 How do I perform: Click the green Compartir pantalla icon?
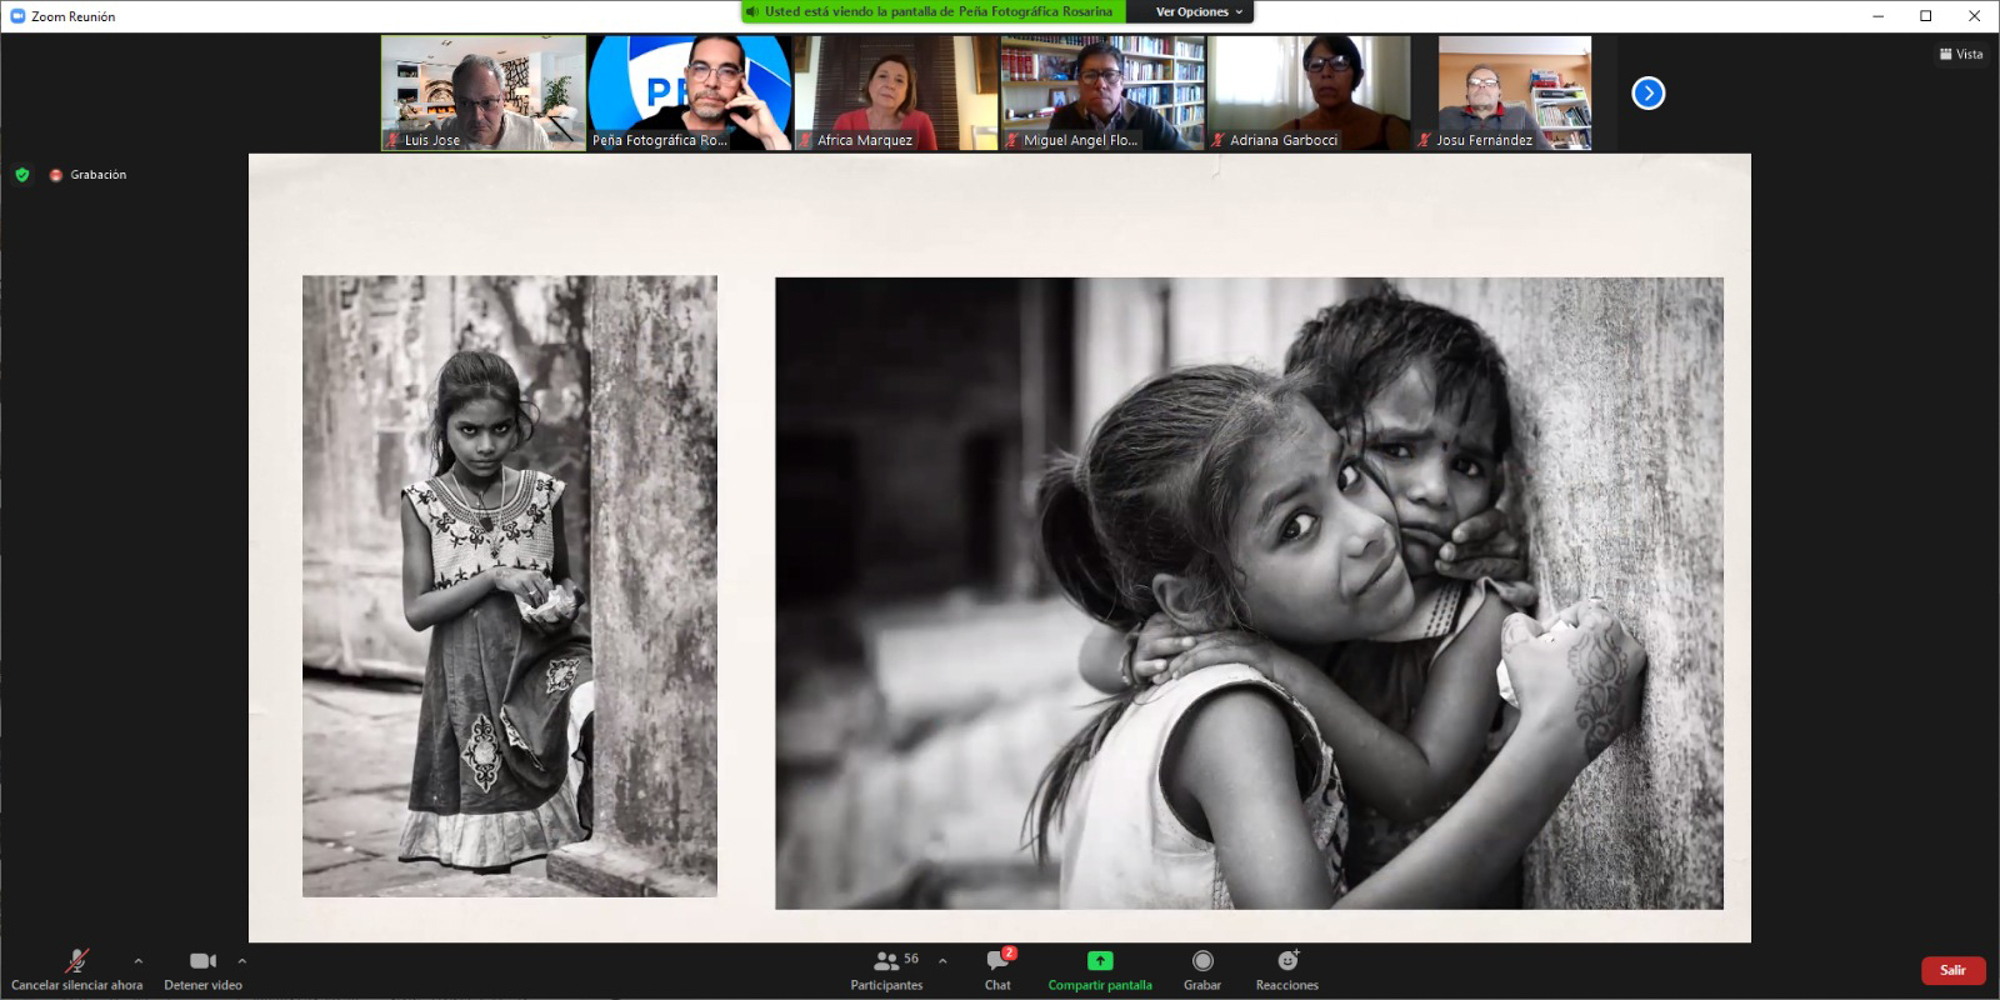pyautogui.click(x=1099, y=961)
